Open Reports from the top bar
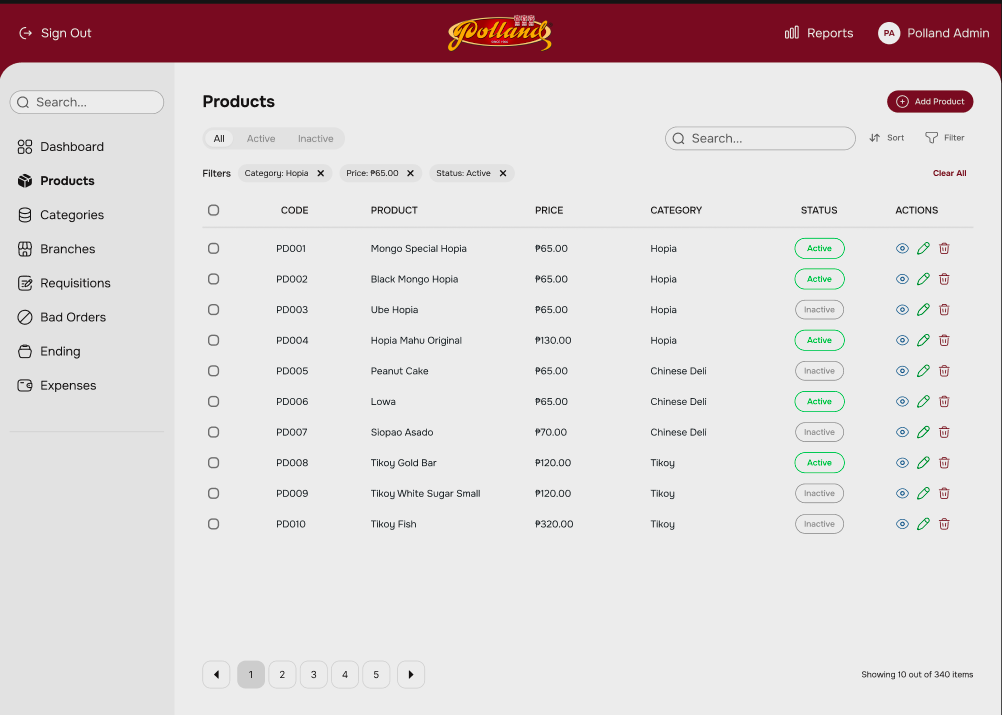Viewport: 1002px width, 715px height. (819, 33)
